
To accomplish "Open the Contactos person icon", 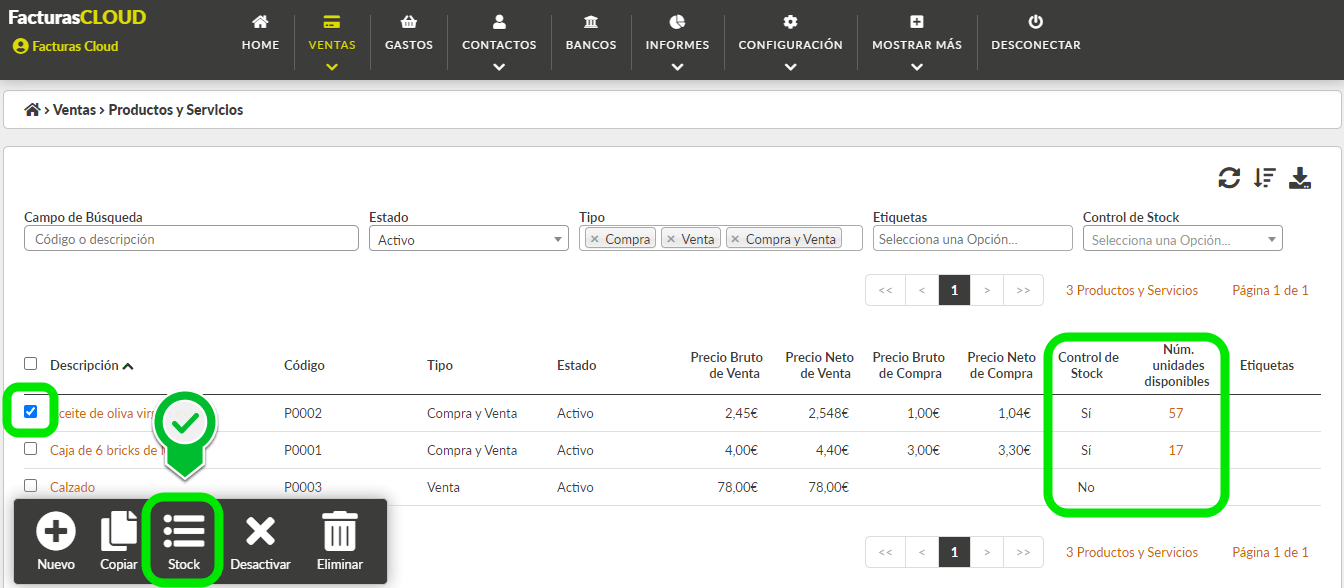I will (499, 22).
